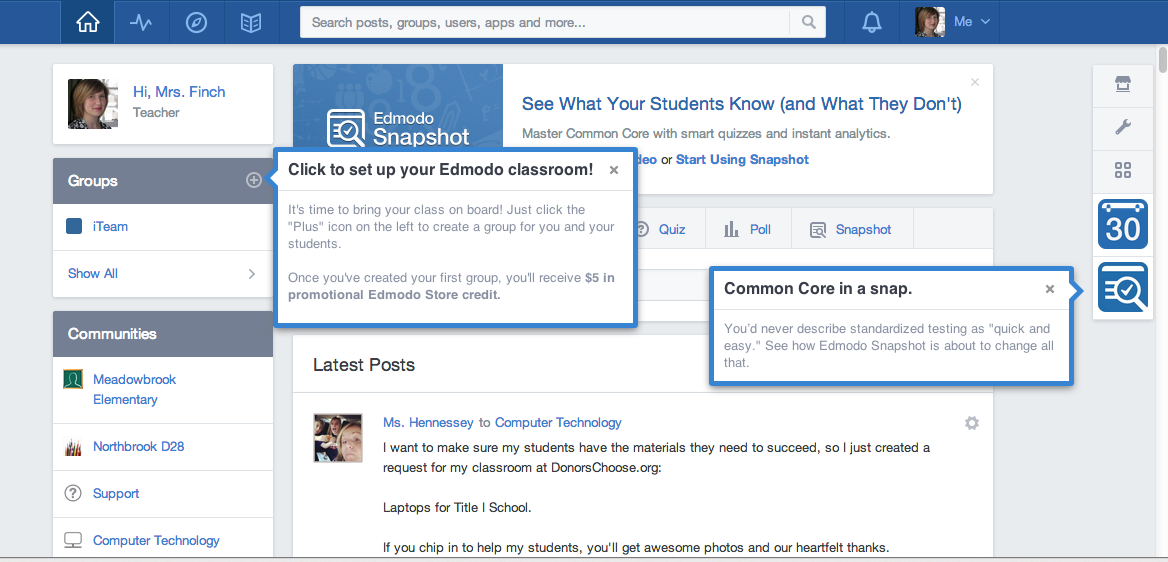This screenshot has width=1168, height=562.
Task: Click the plus icon to create a group
Action: (254, 180)
